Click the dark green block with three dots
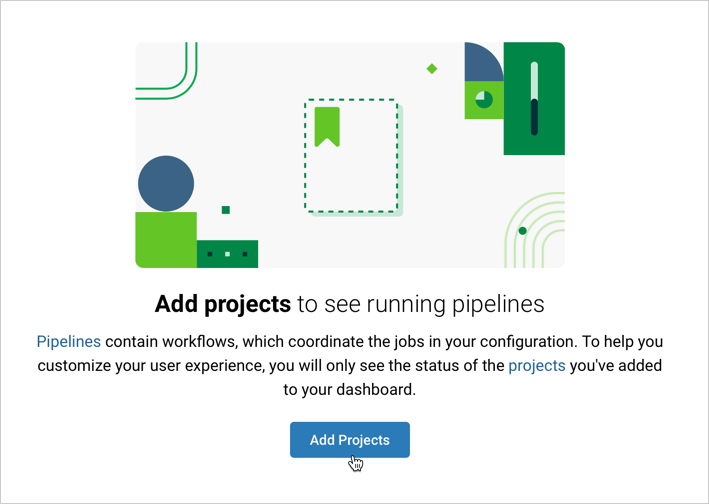 pos(228,254)
